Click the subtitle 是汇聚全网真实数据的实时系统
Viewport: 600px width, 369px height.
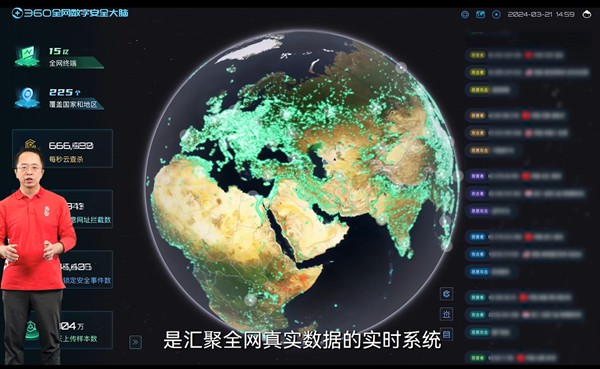tap(303, 340)
